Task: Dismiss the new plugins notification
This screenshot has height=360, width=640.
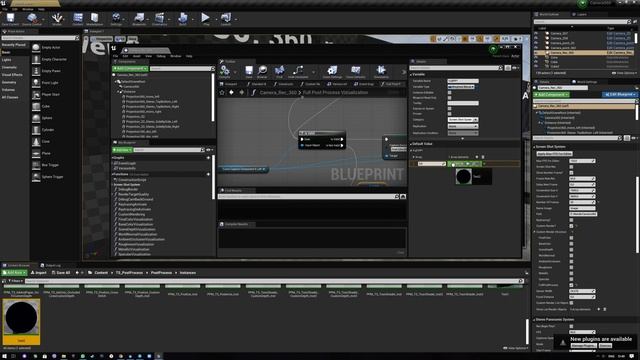Action: coord(605,346)
